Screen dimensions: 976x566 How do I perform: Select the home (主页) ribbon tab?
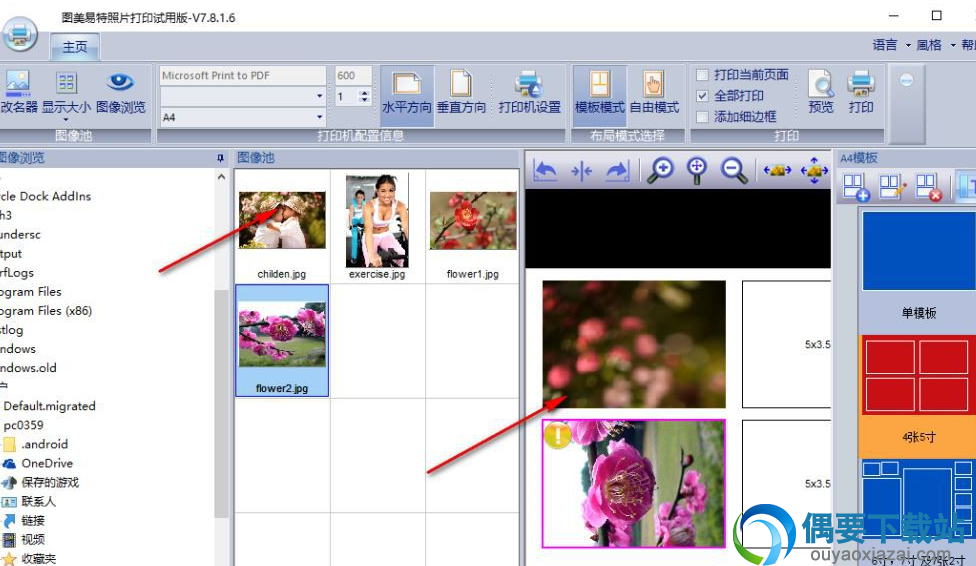(75, 47)
